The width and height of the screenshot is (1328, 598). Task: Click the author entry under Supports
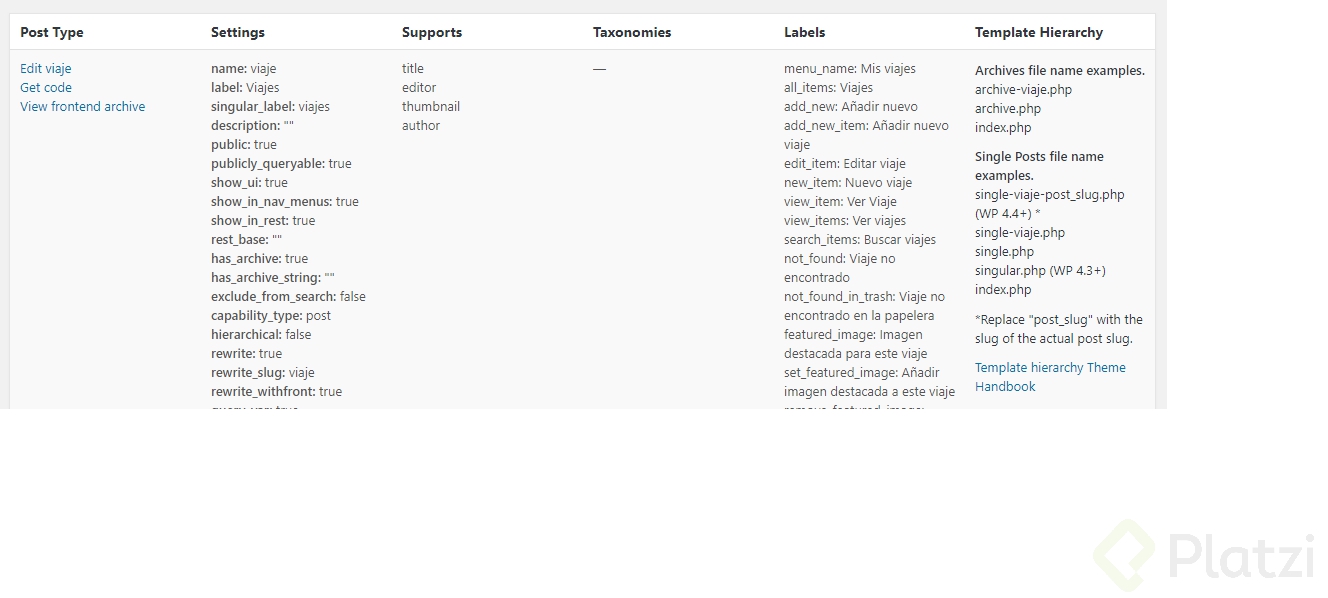(x=421, y=126)
